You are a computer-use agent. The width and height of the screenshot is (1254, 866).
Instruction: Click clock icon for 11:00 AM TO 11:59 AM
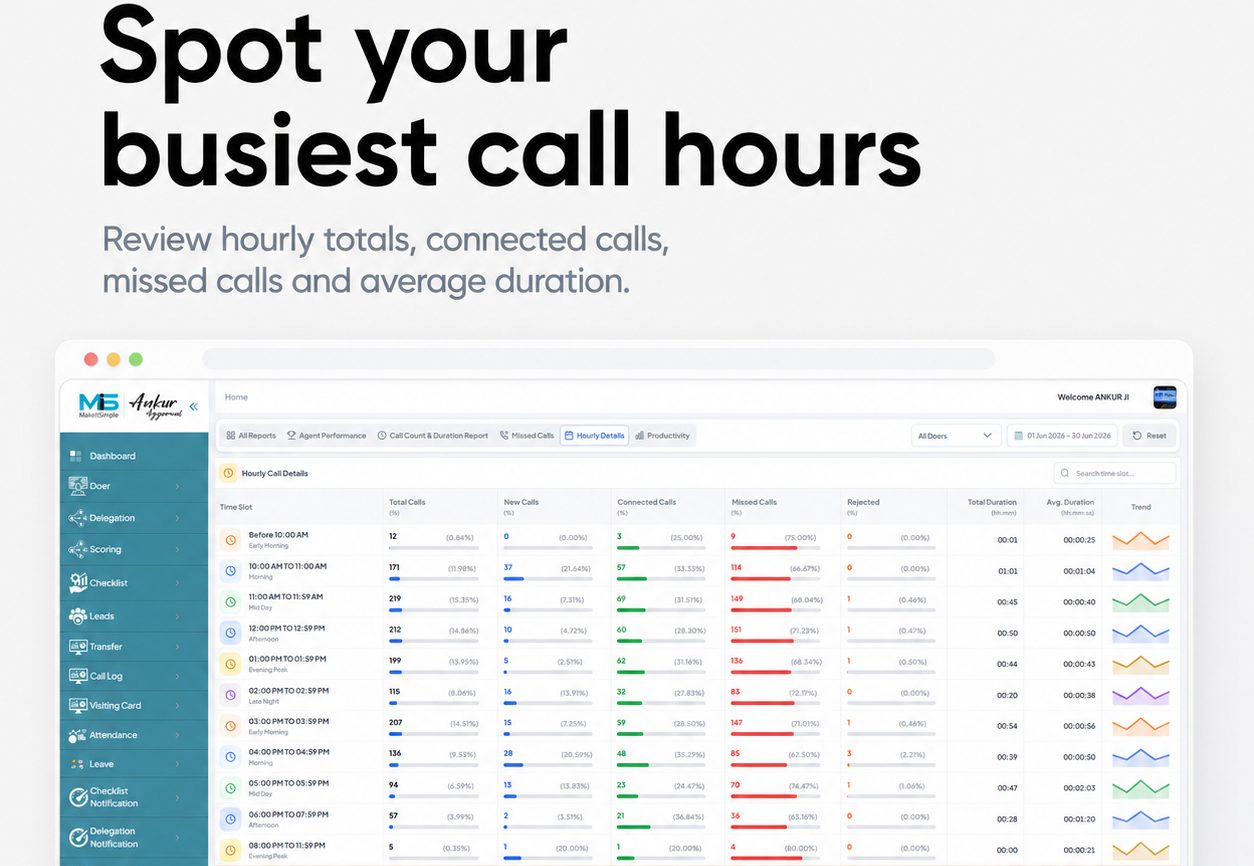(230, 602)
